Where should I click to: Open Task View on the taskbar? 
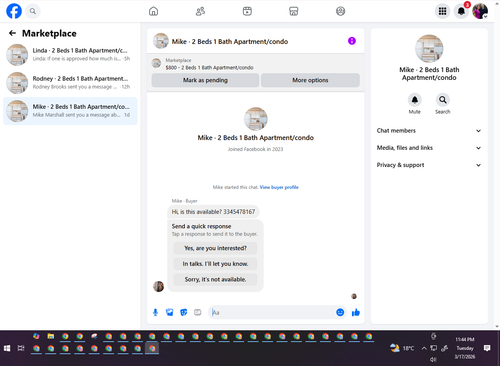[21, 348]
